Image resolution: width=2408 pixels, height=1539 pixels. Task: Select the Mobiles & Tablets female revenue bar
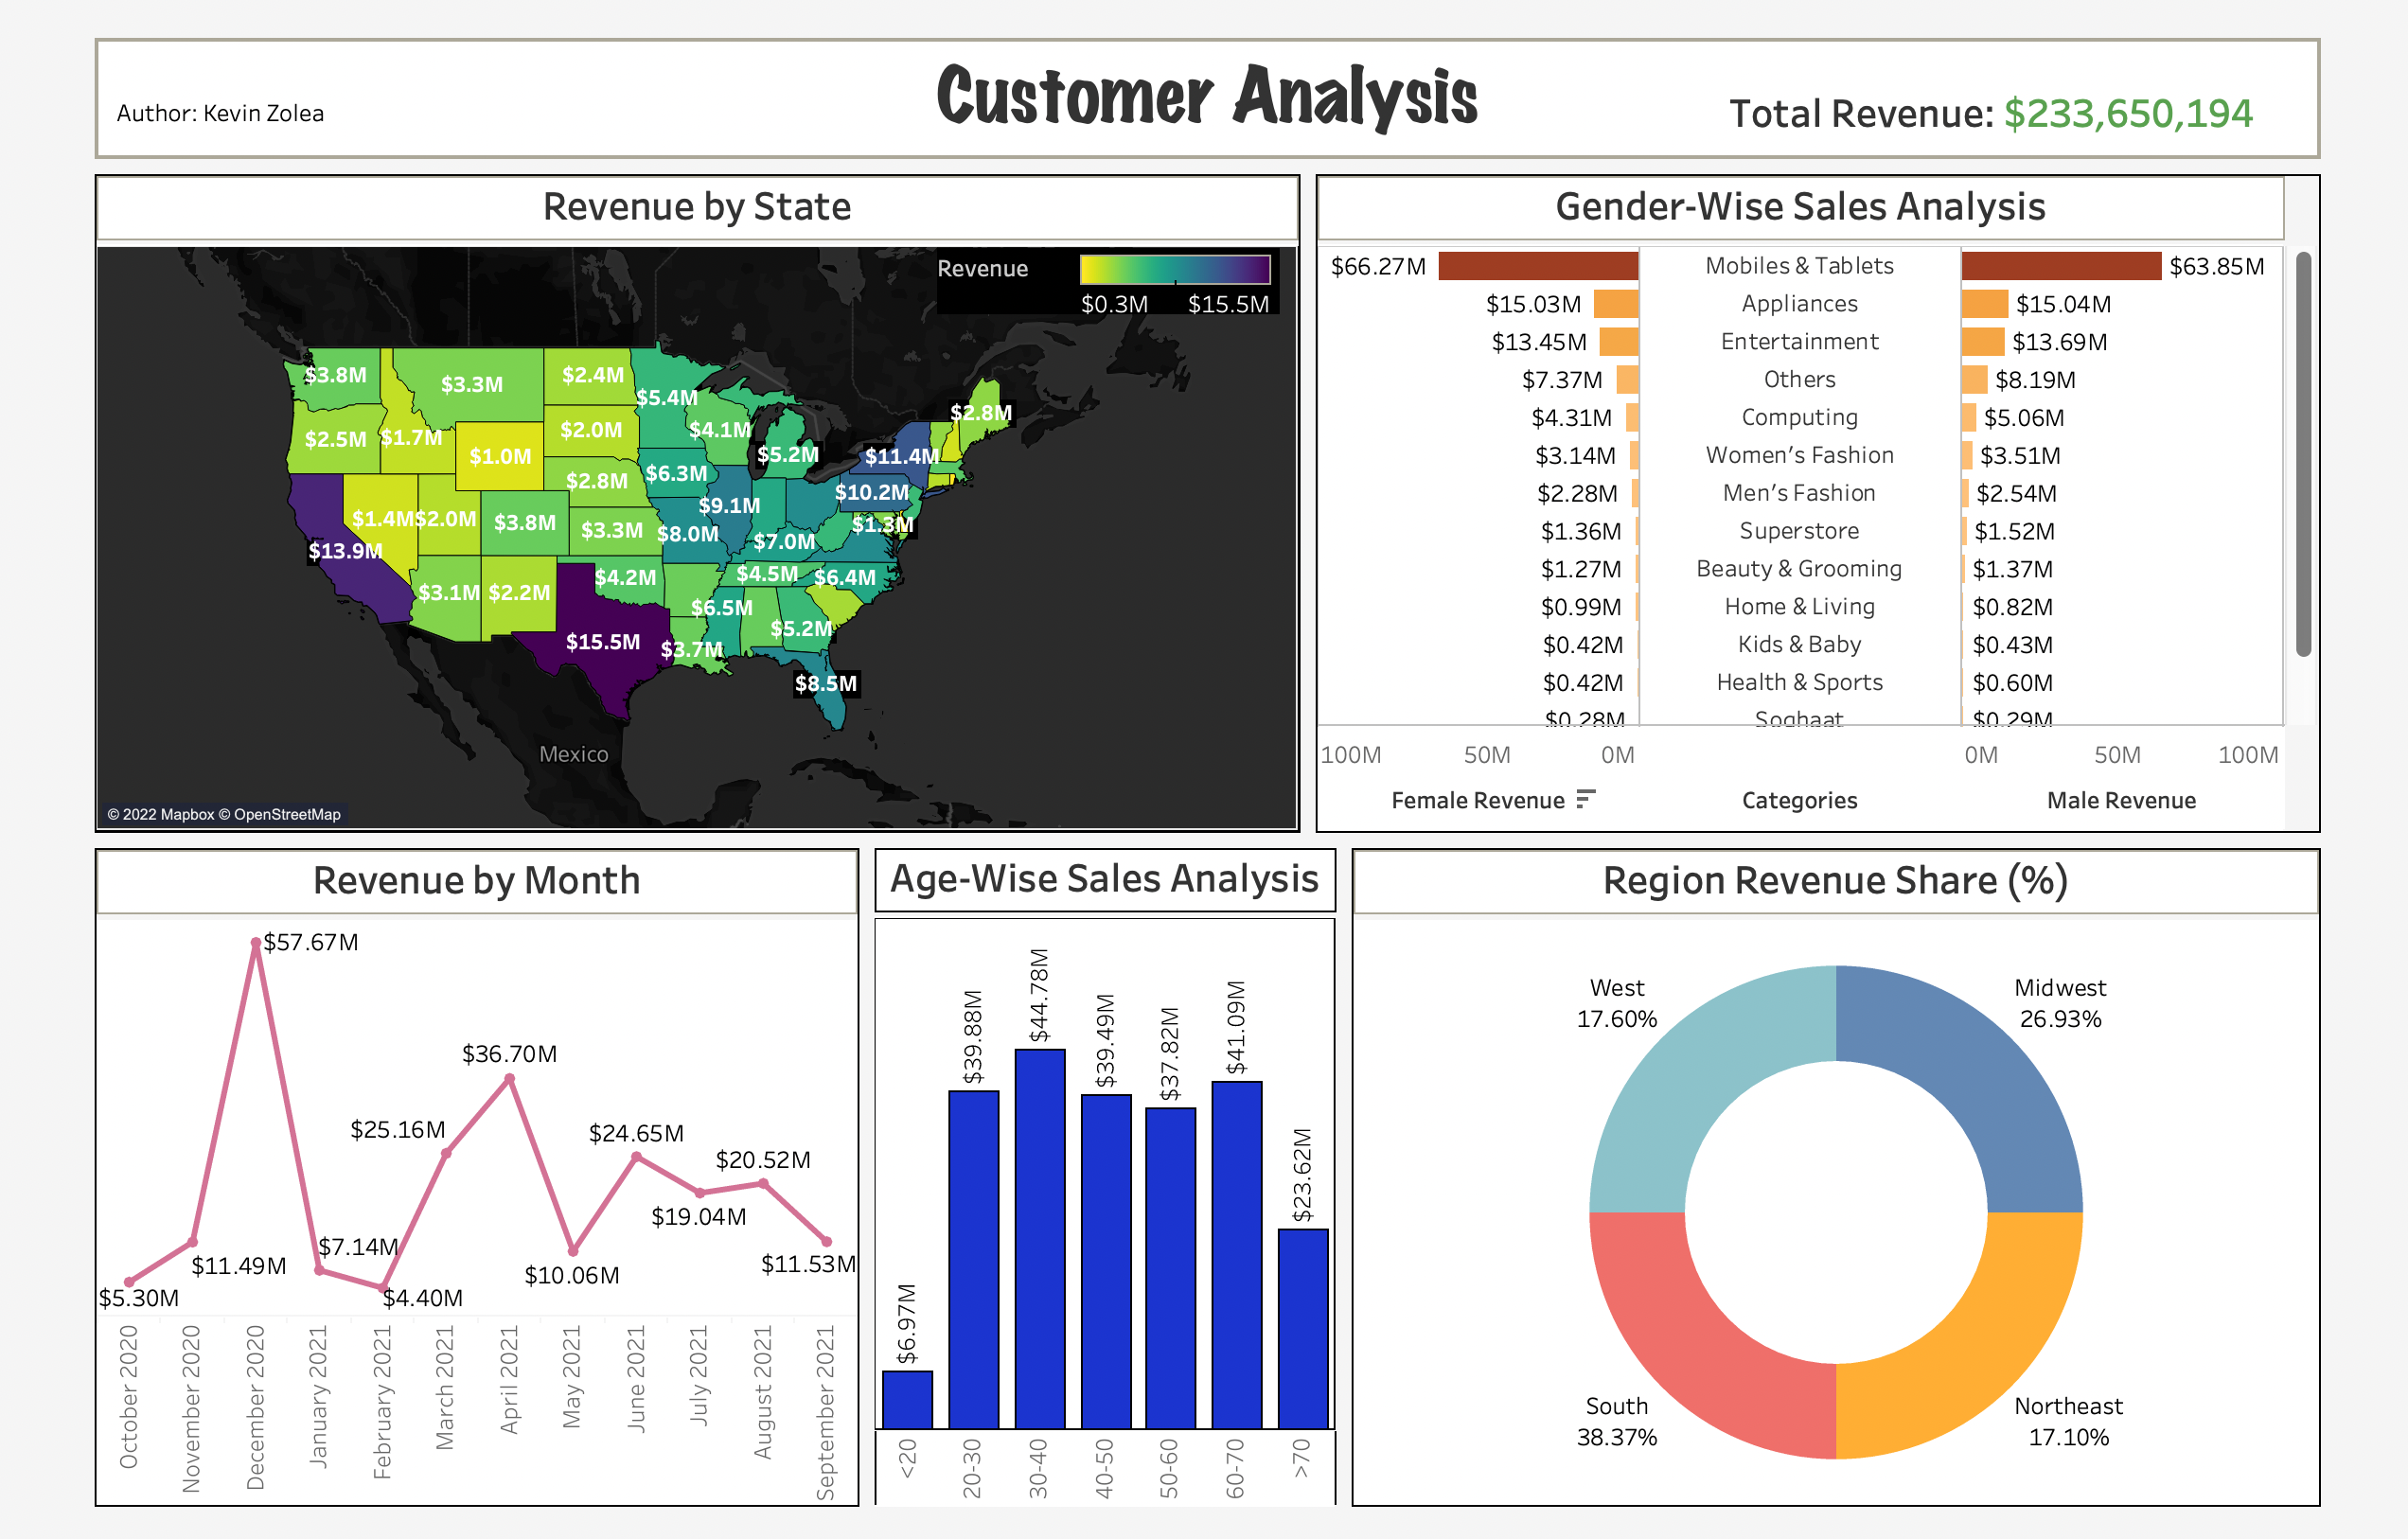tap(1537, 267)
